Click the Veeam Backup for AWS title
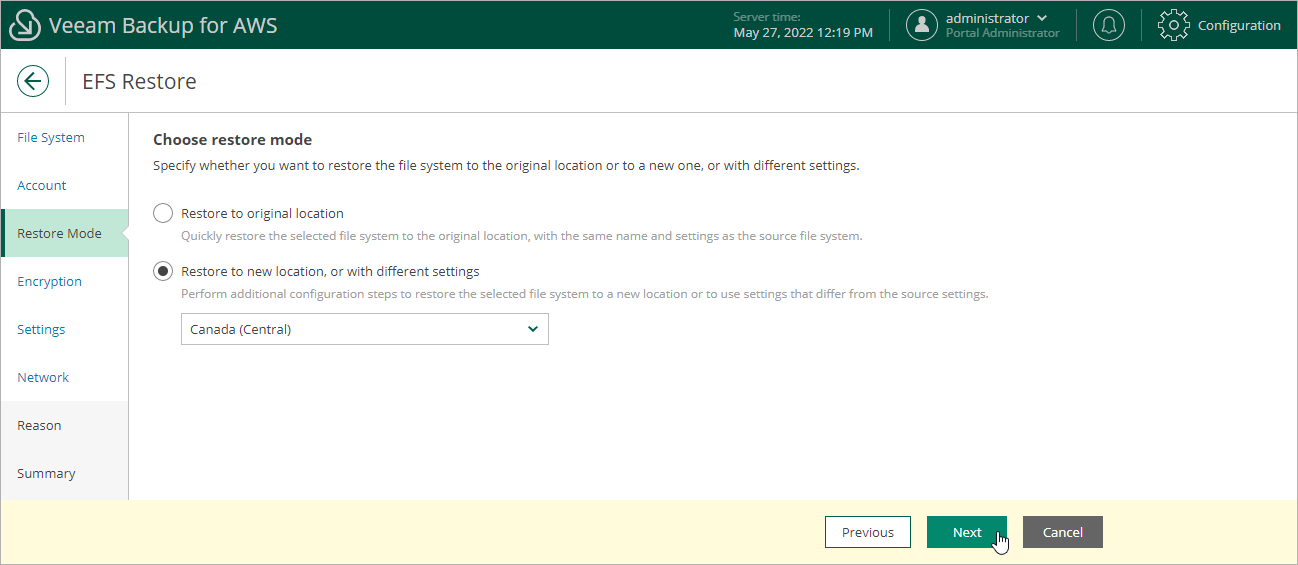Screen dimensions: 1298x565 pyautogui.click(x=163, y=26)
